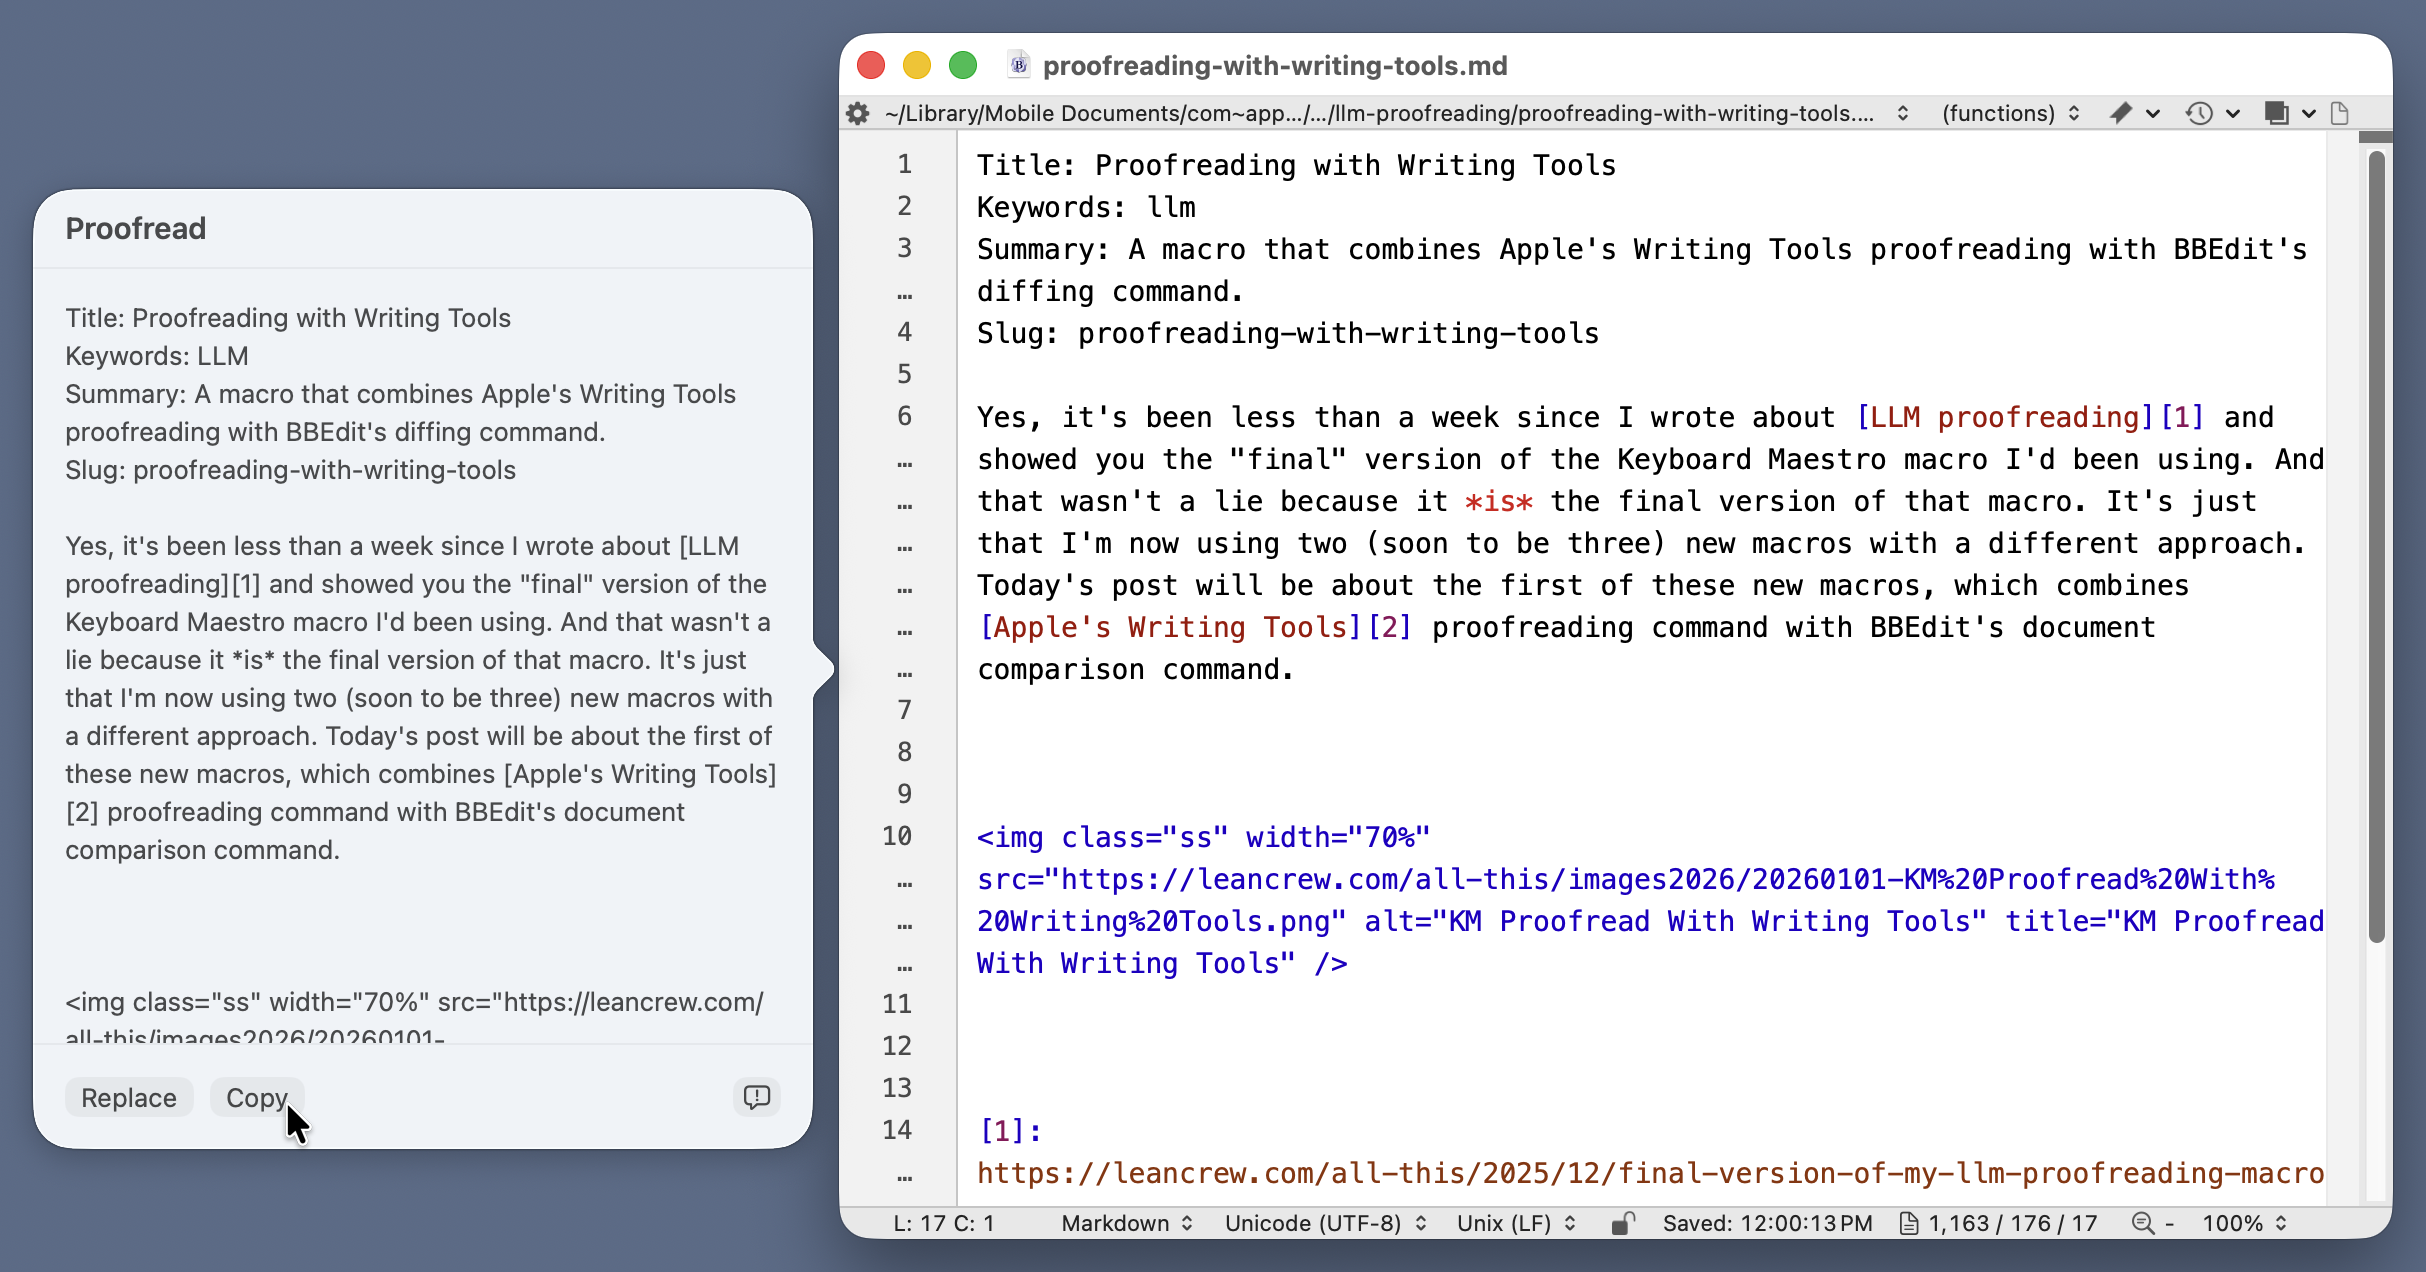Open the chevron next to the history icon

(x=2231, y=113)
